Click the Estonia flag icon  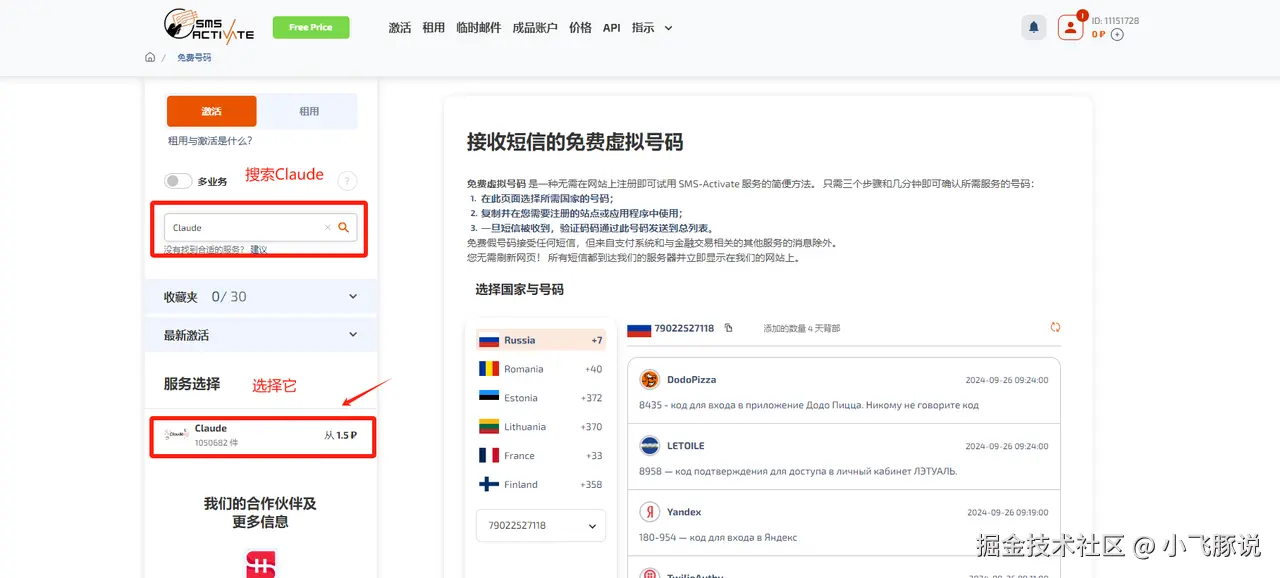(x=489, y=398)
